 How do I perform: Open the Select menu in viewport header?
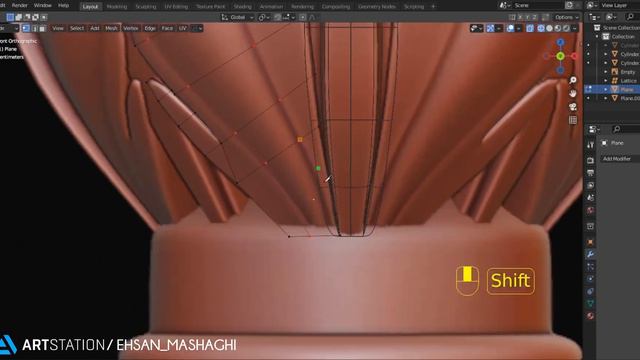[x=77, y=28]
